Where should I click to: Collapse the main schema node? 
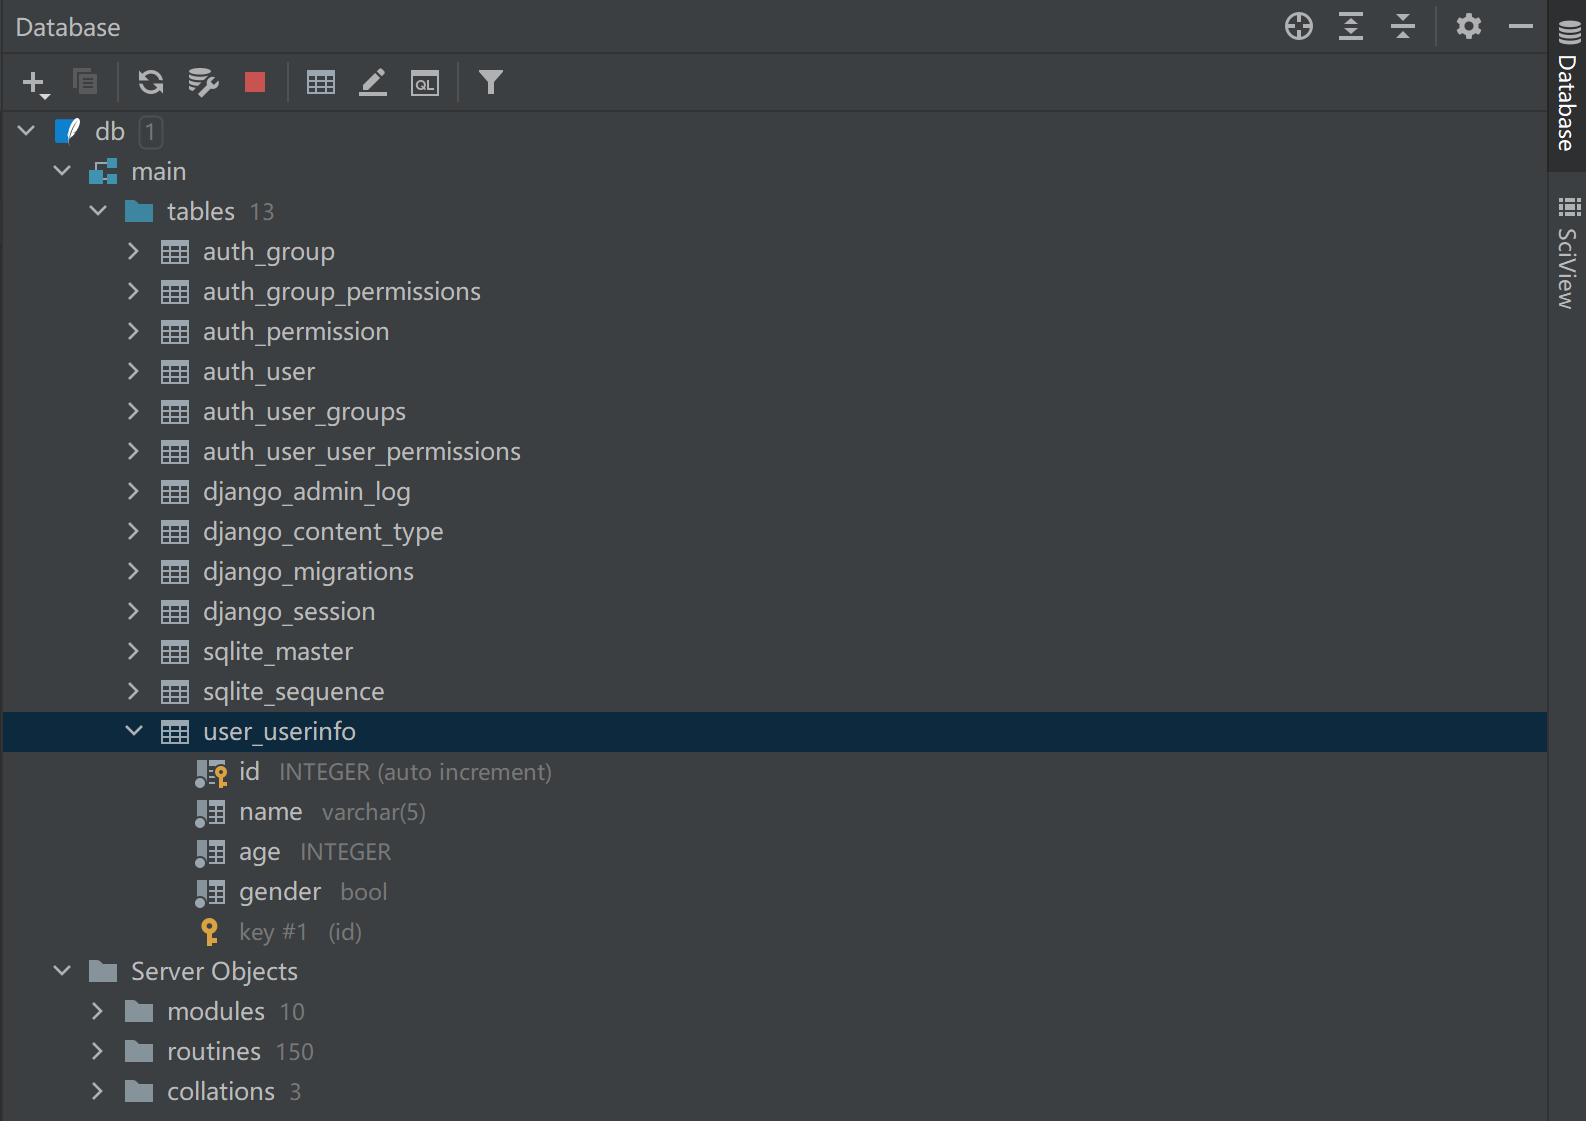[62, 171]
